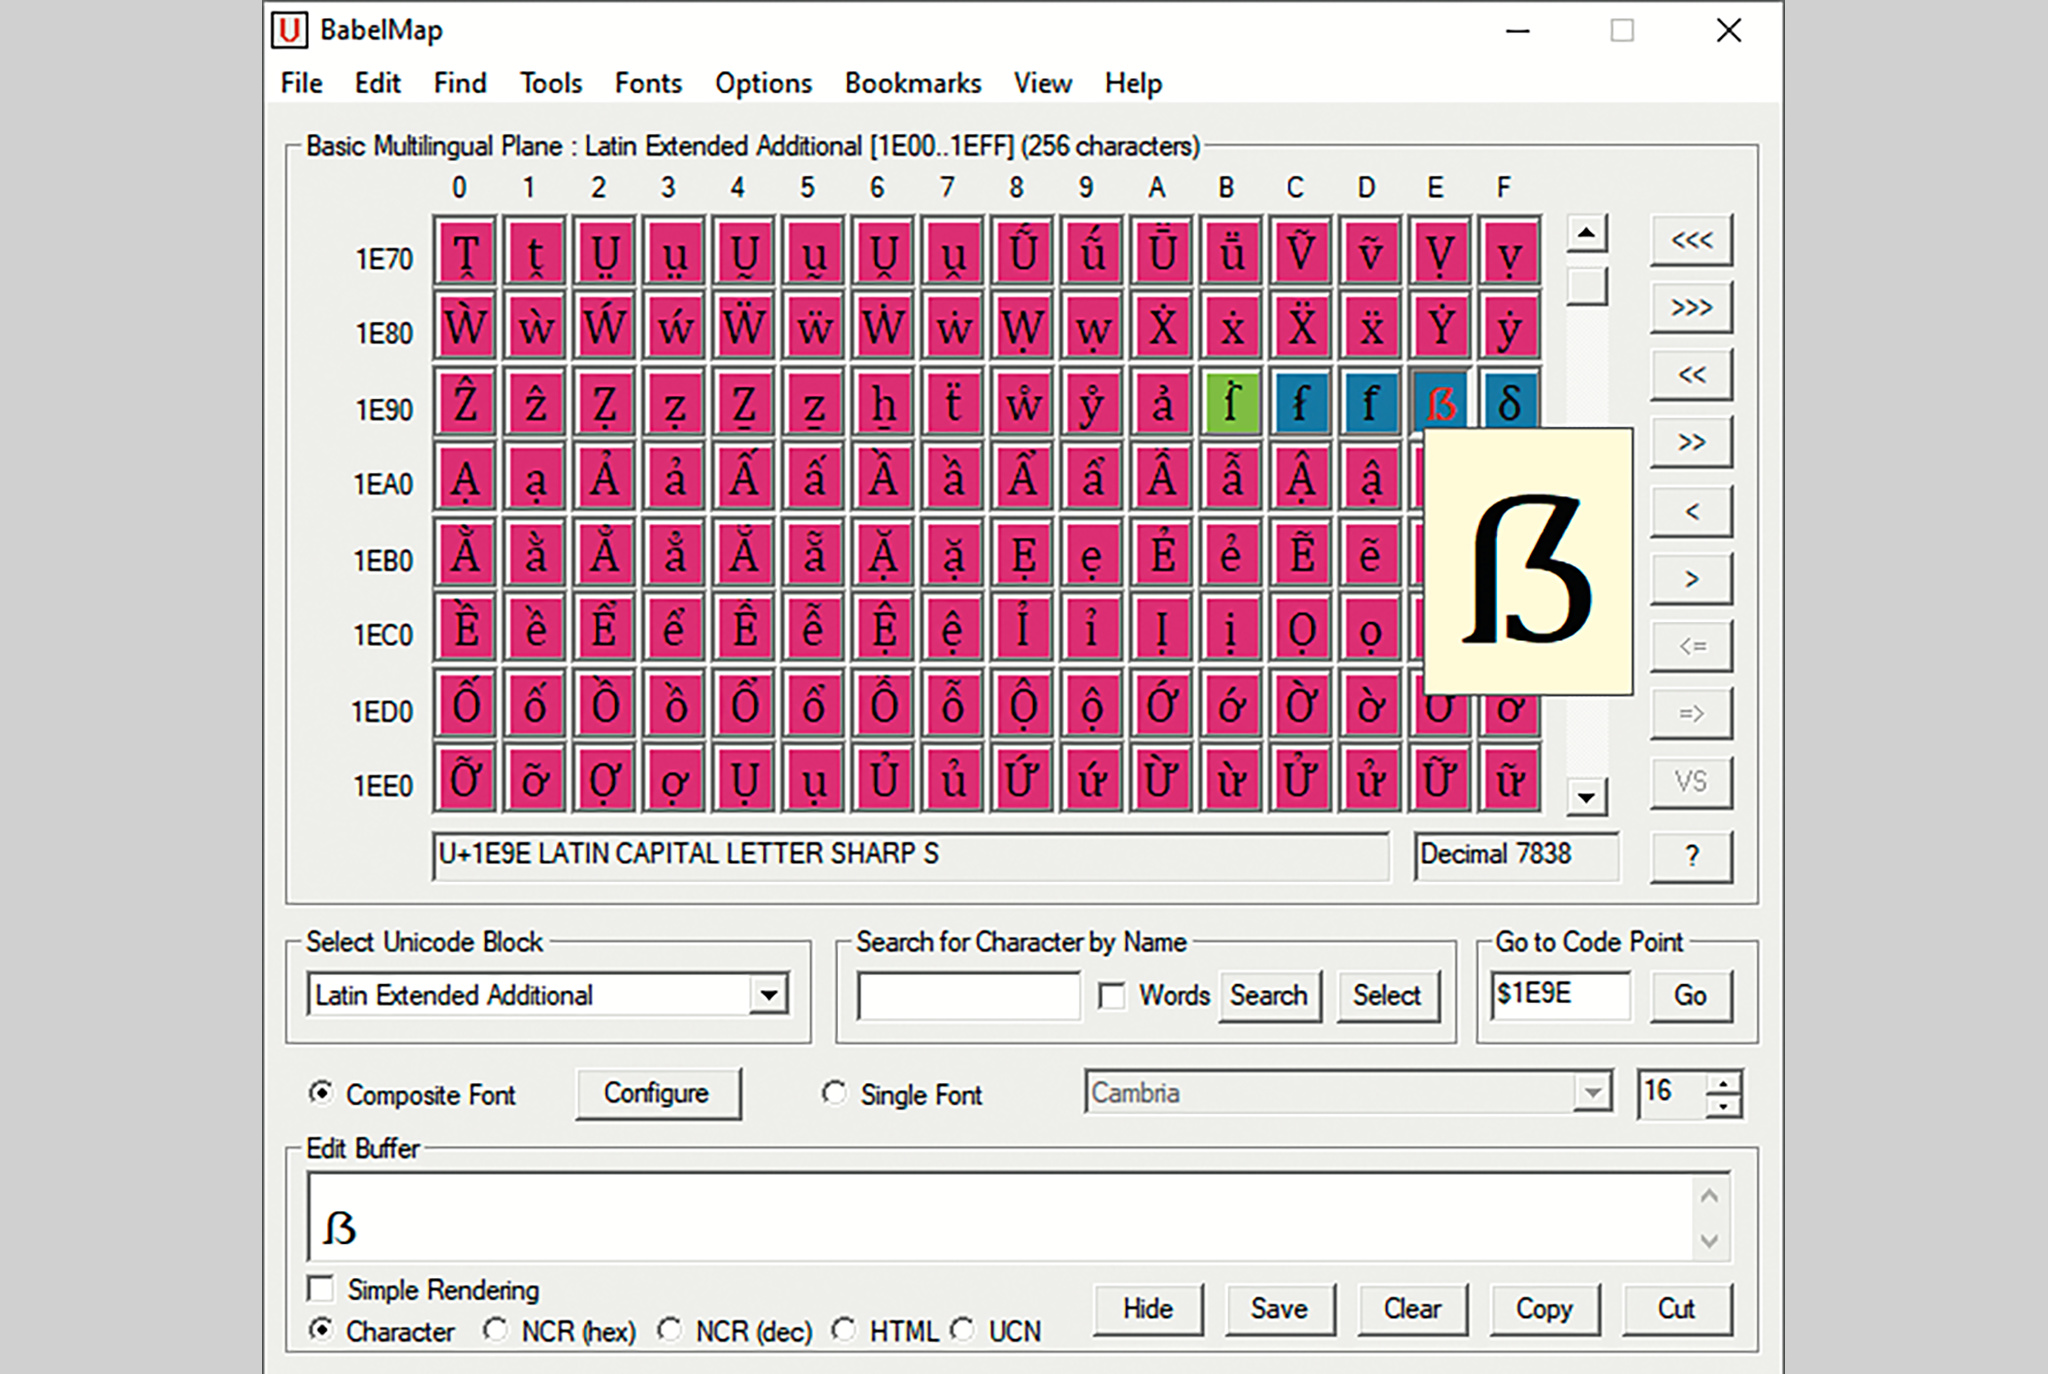Increase font size with stepper up arrow

(1723, 1083)
